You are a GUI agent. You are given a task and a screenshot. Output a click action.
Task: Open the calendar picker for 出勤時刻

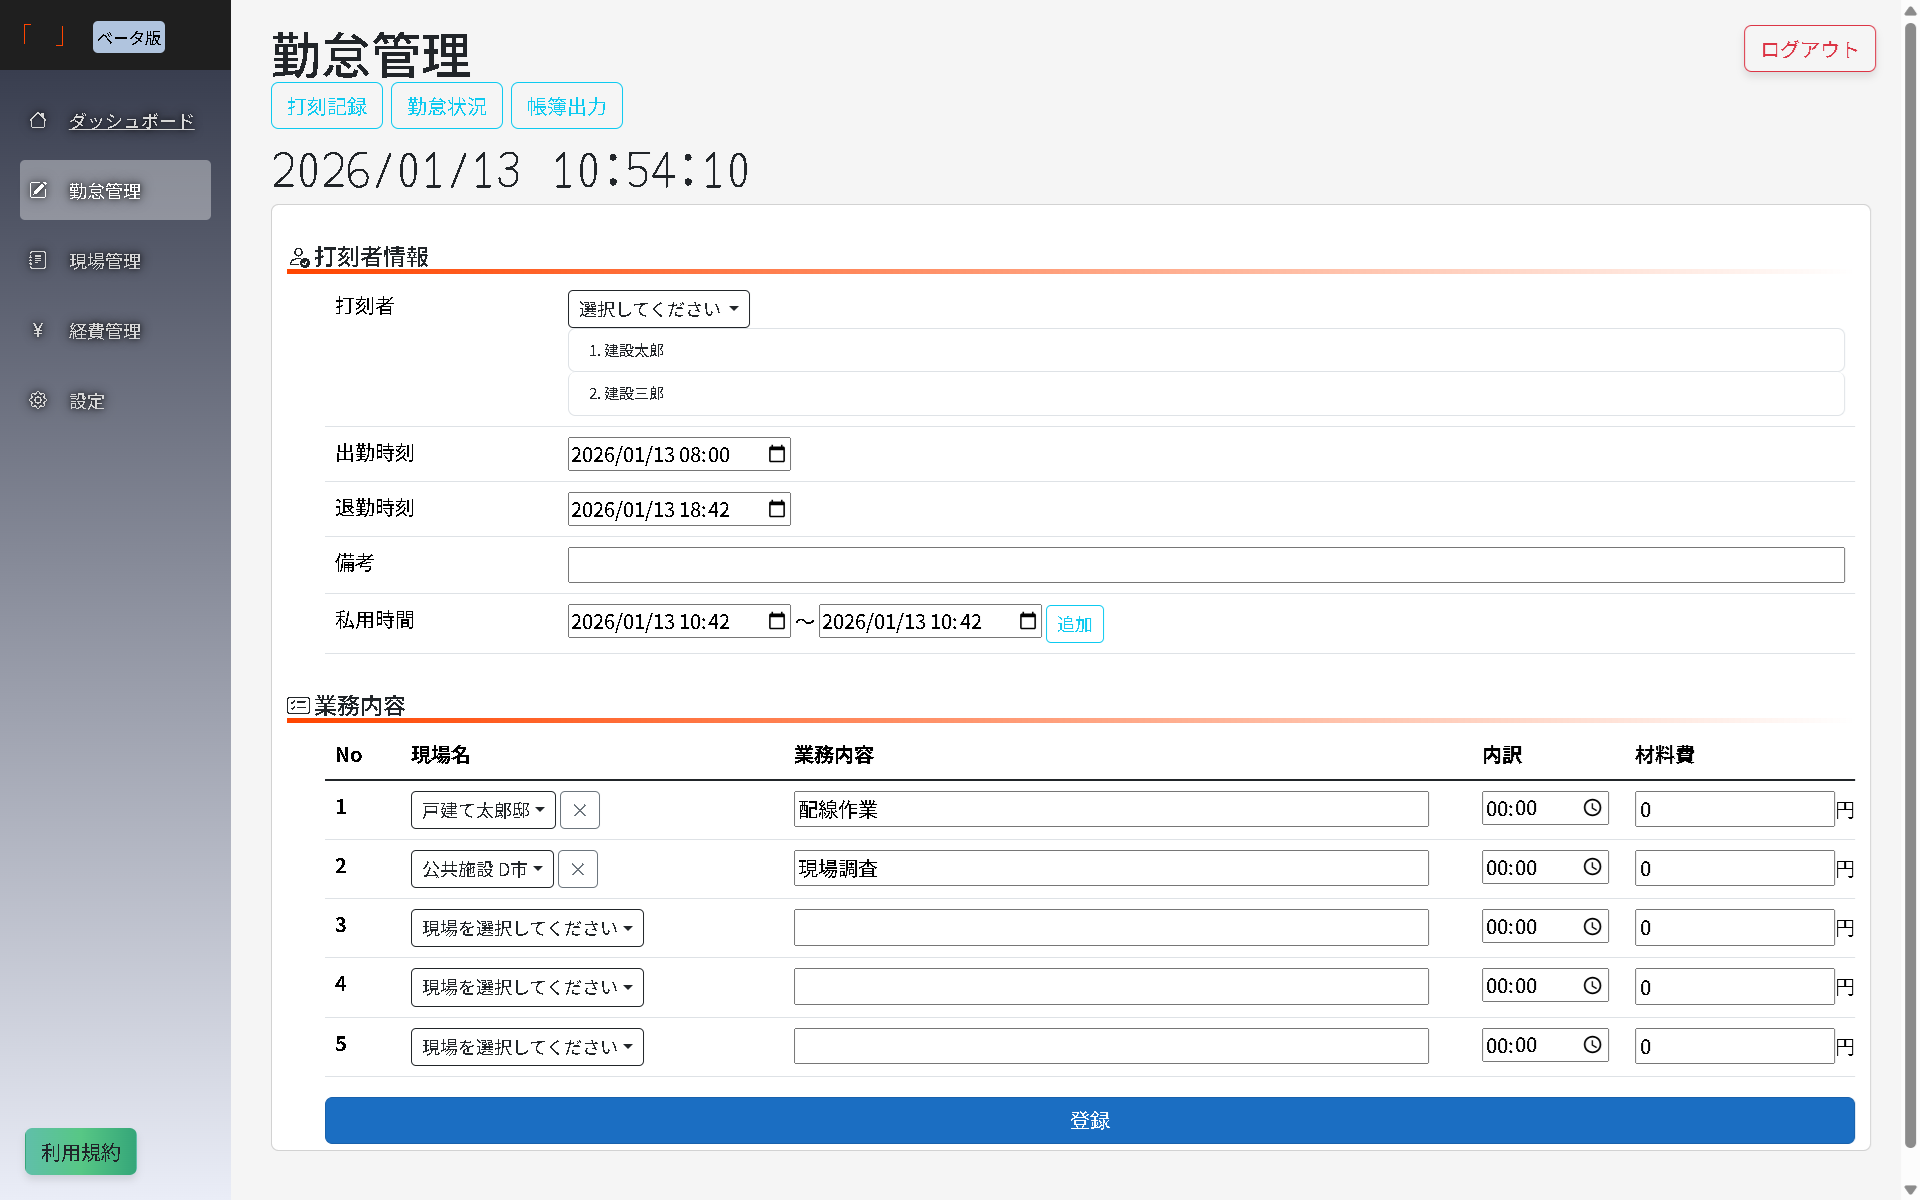[776, 453]
